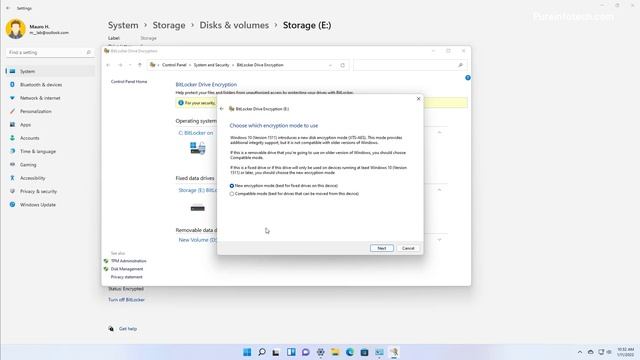Click the Mauro H. account avatar
The width and height of the screenshot is (640, 360).
[16, 29]
